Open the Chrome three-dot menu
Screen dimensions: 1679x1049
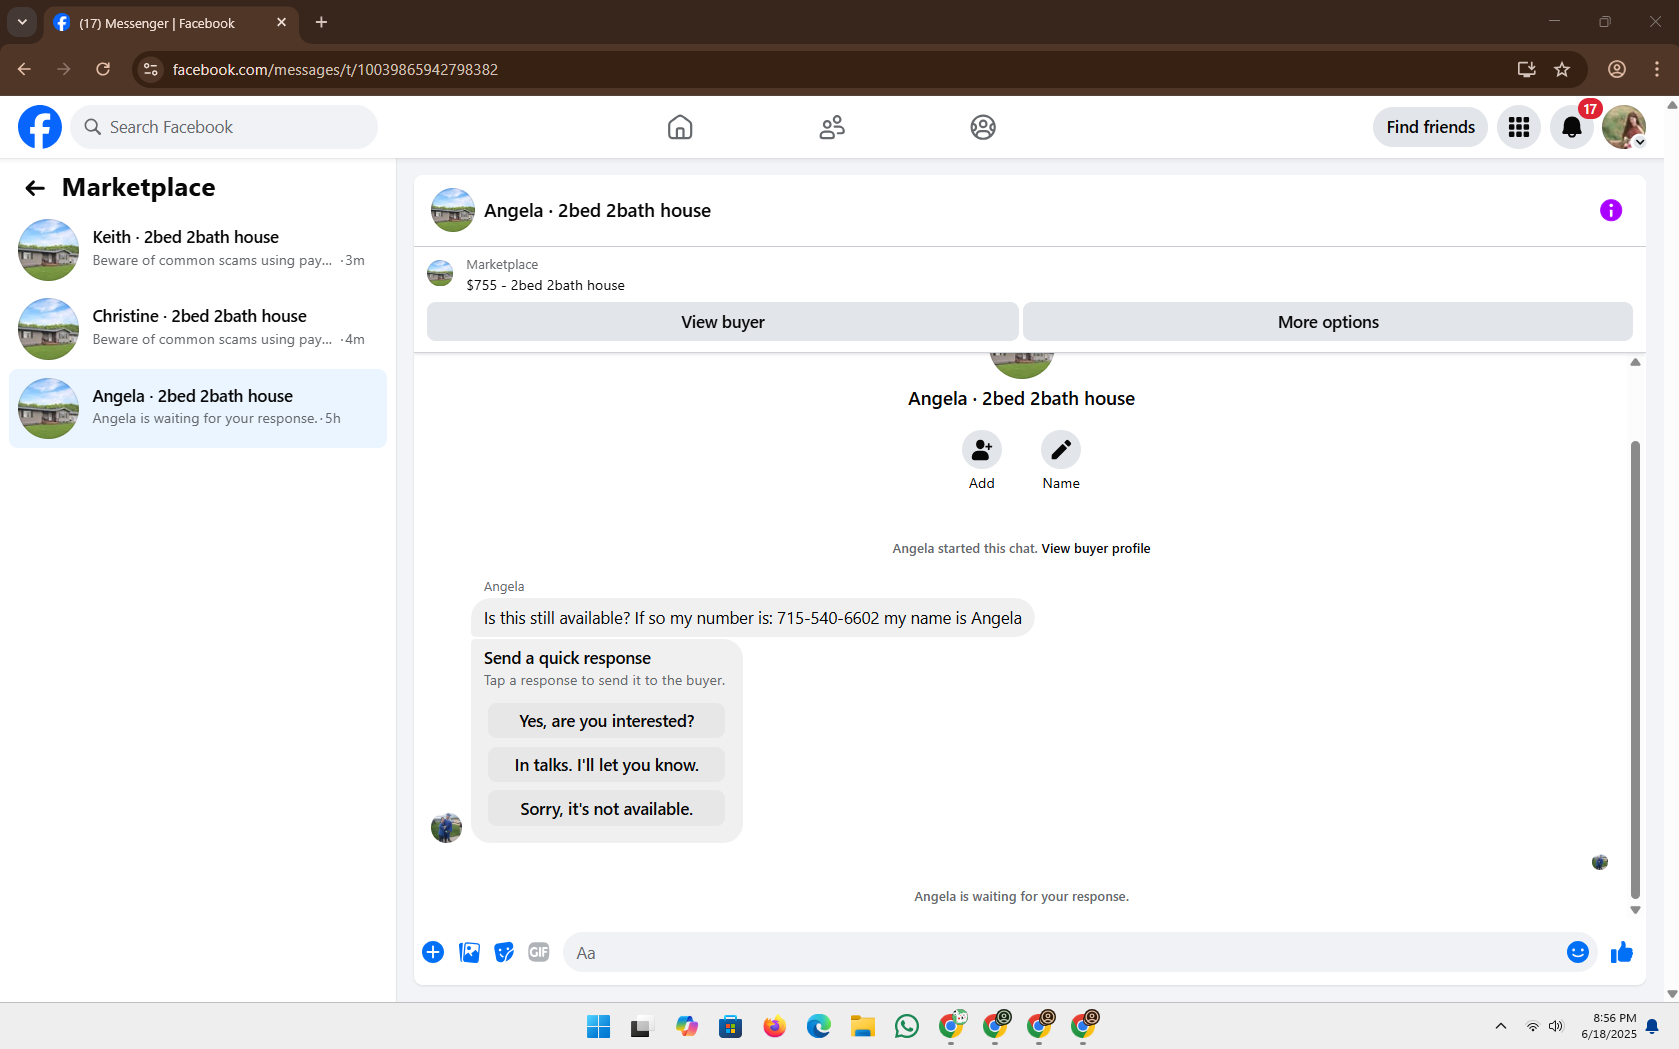tap(1657, 69)
